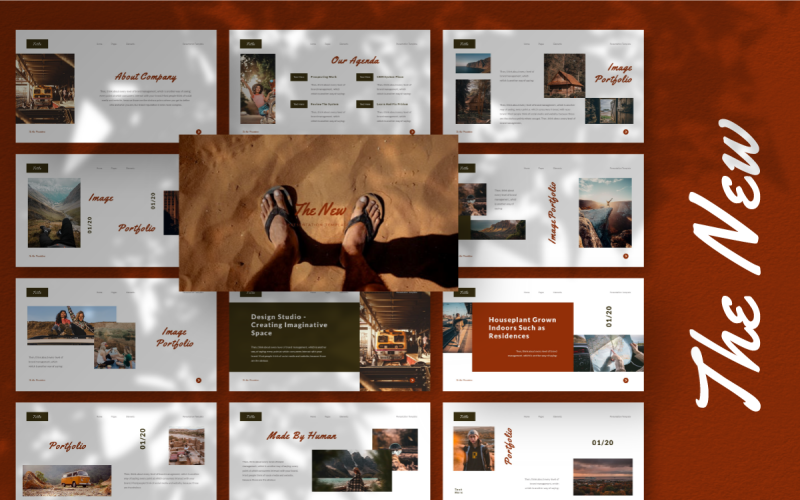Click the coastal cliff sea photo
The height and width of the screenshot is (500, 800).
pyautogui.click(x=473, y=63)
